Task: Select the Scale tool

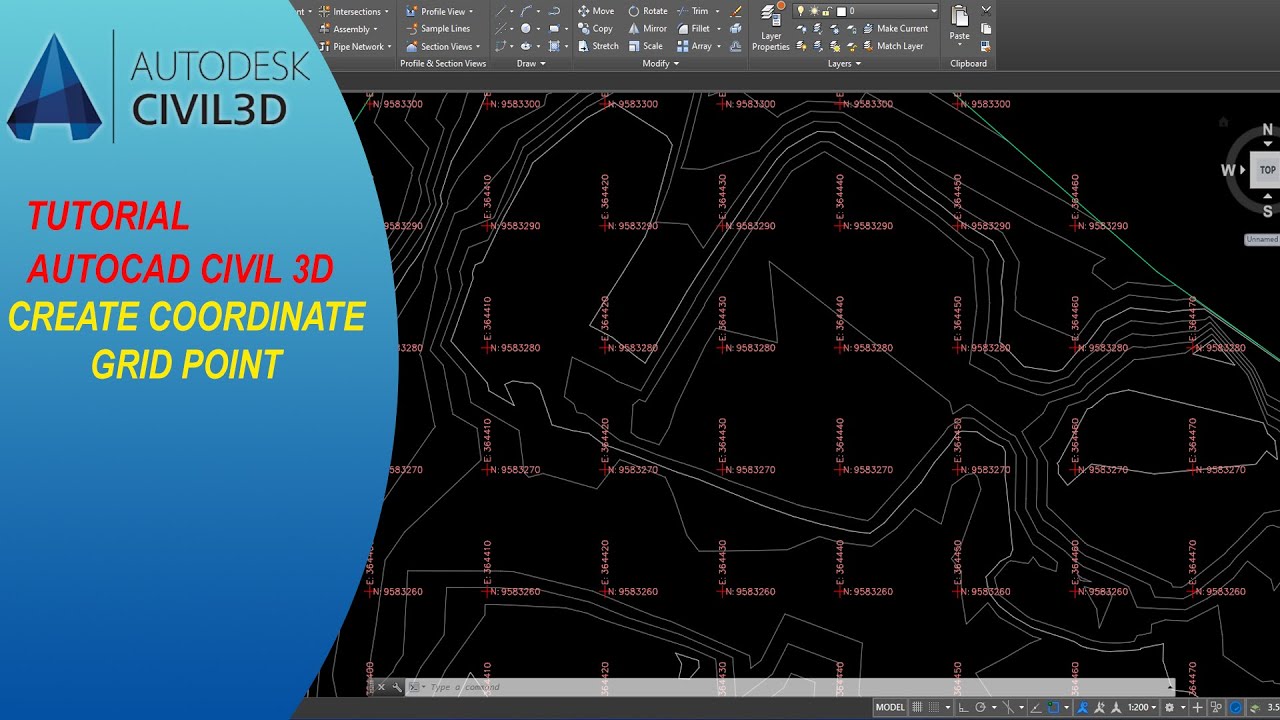Action: (x=645, y=46)
